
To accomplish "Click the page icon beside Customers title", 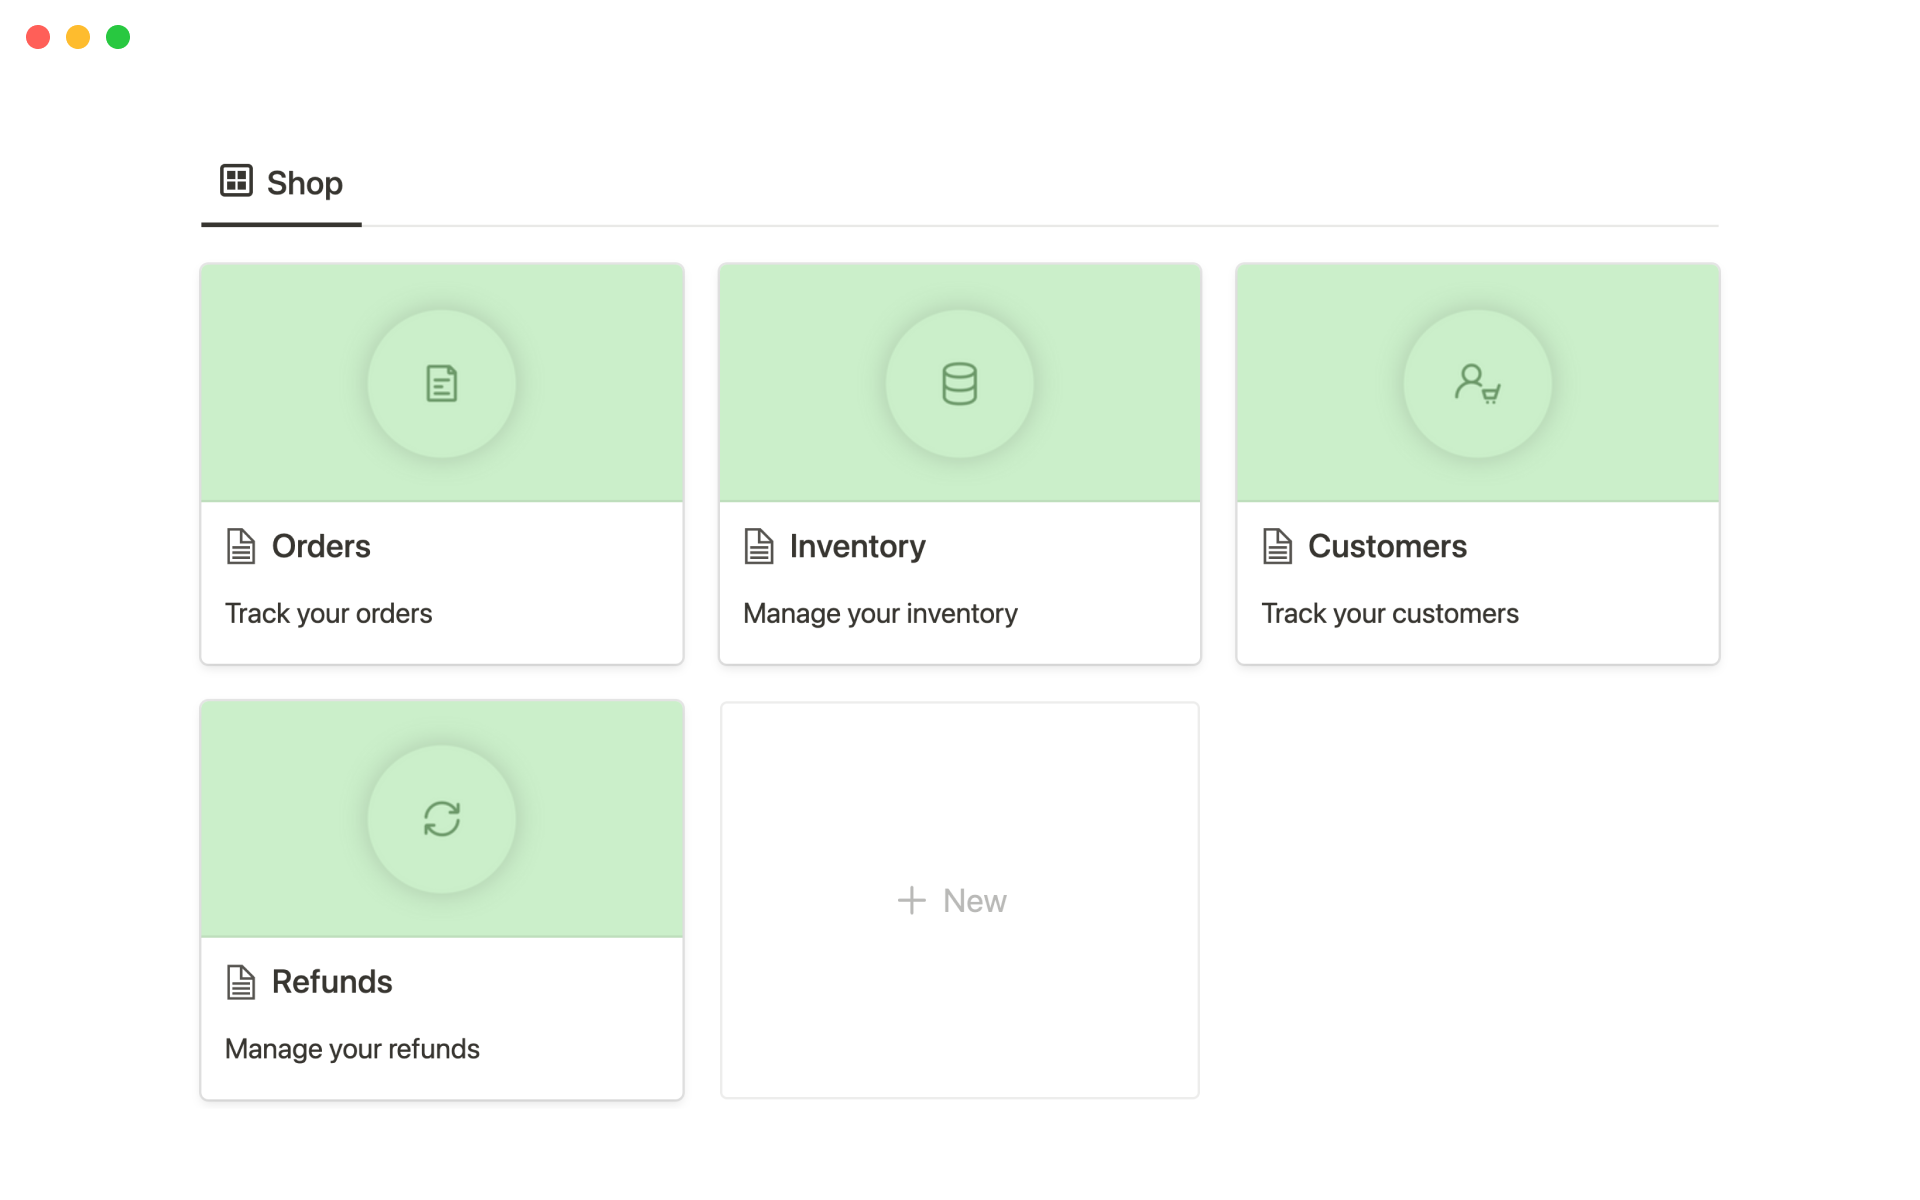I will pyautogui.click(x=1277, y=547).
